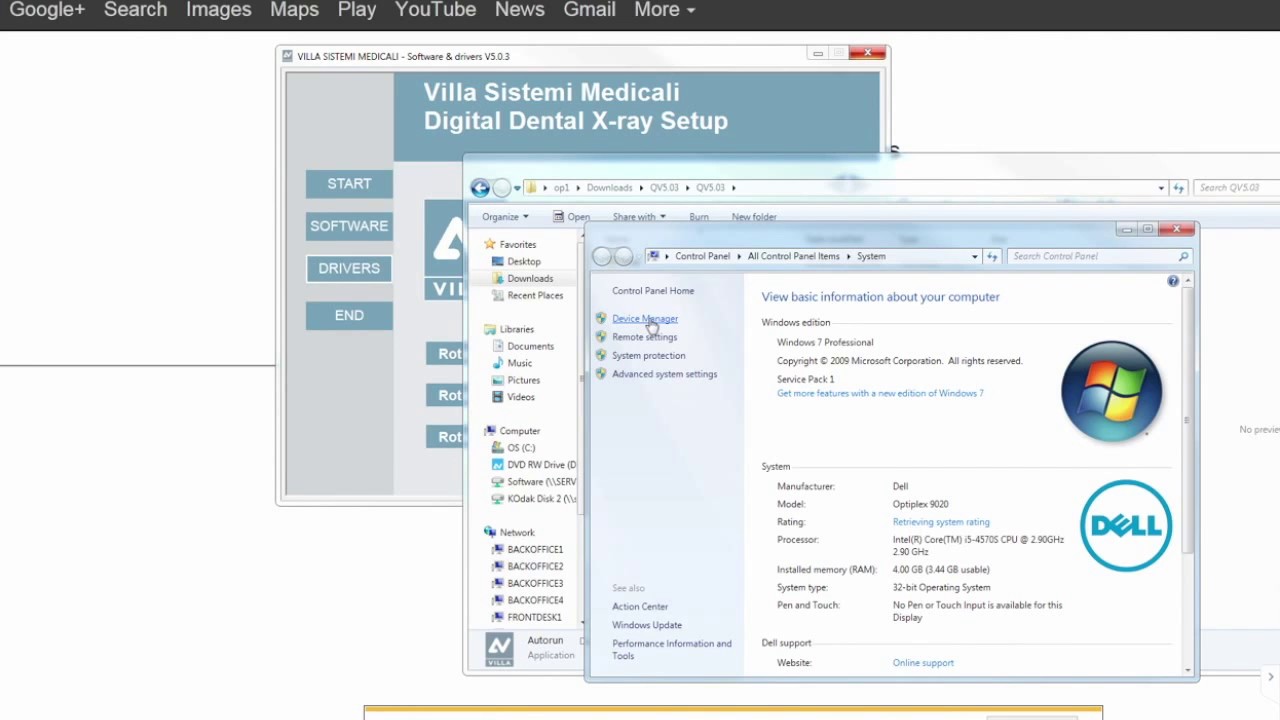Image resolution: width=1280 pixels, height=720 pixels.
Task: Open the Control Panel address bar dropdown
Action: pos(974,257)
